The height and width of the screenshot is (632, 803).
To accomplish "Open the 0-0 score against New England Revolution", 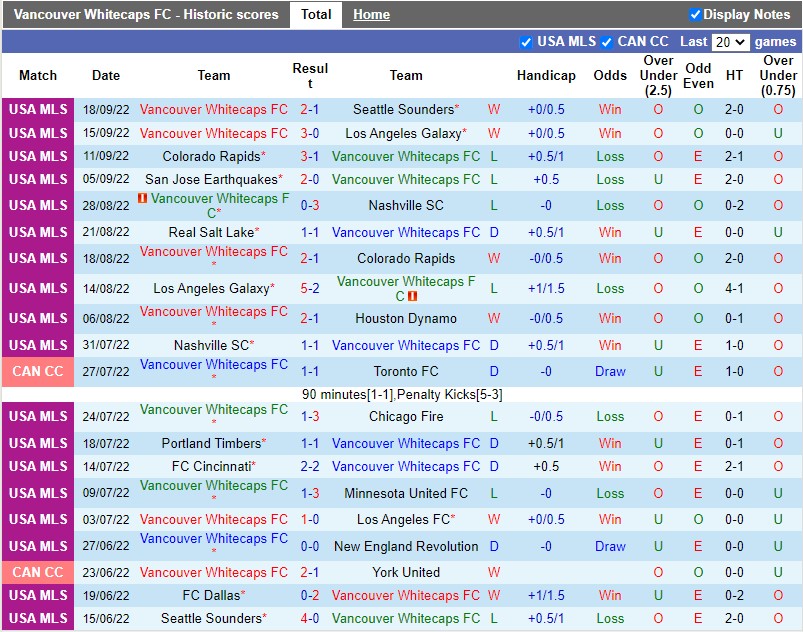I will tap(310, 546).
